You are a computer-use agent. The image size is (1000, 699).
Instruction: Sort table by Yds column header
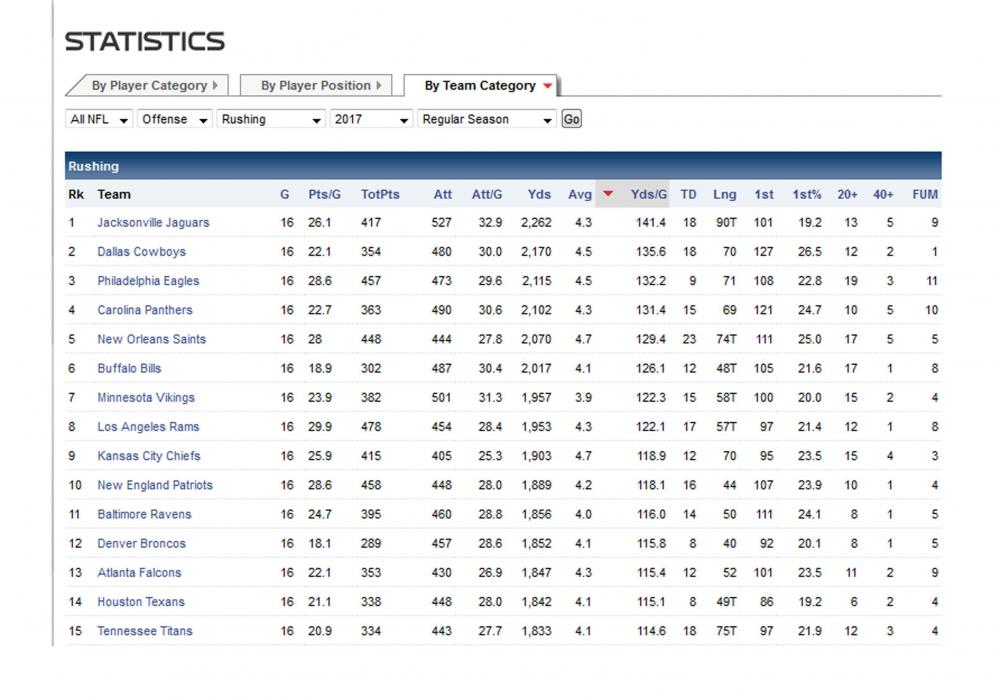pos(539,195)
